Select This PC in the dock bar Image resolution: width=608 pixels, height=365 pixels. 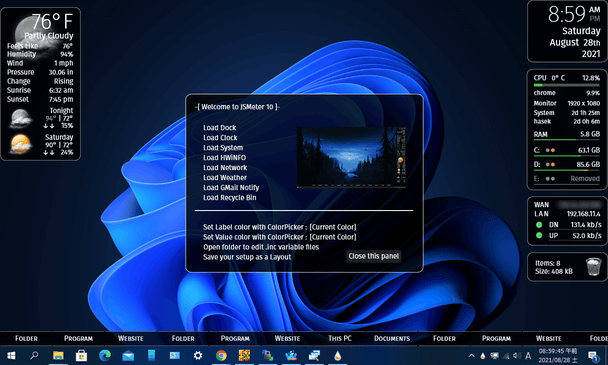pos(340,338)
